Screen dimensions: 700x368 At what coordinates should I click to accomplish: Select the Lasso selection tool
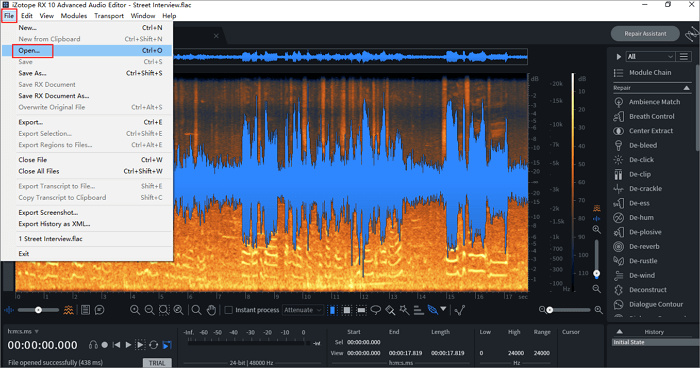[376, 309]
